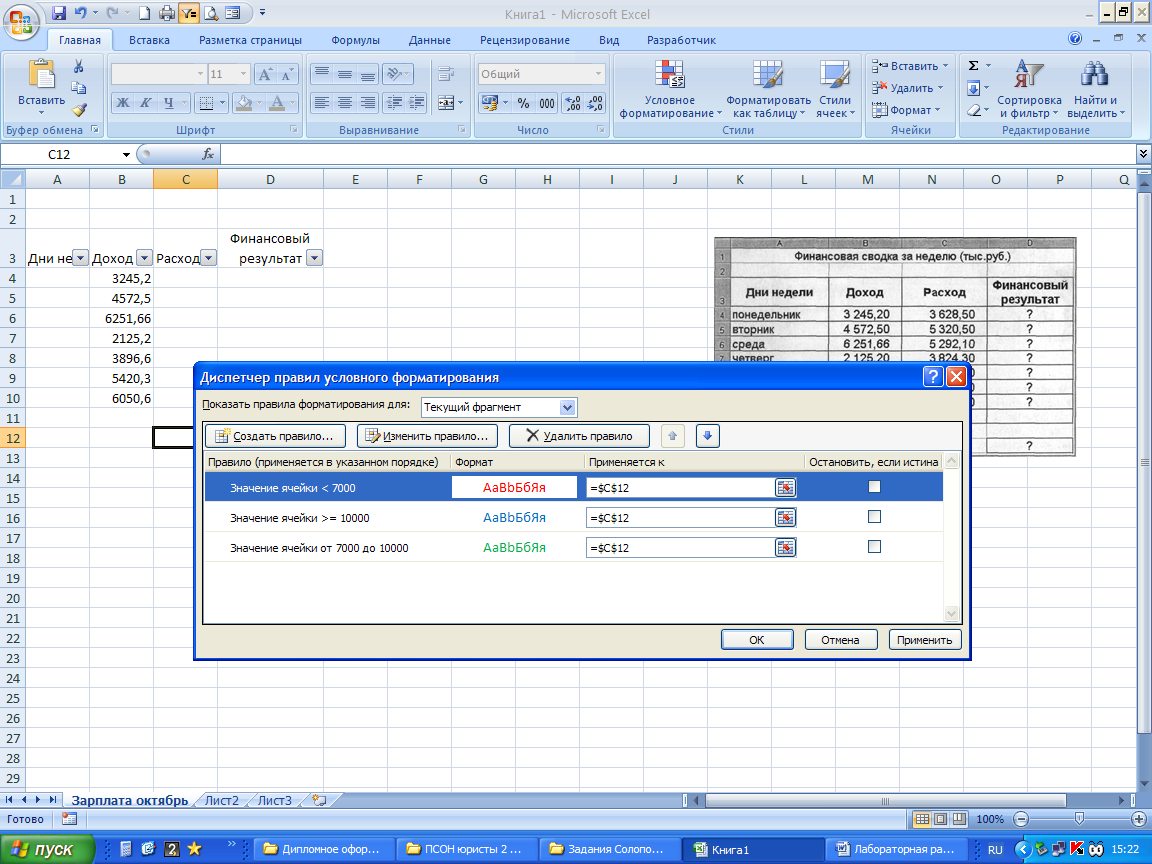Click the Изменить правило button

click(428, 436)
